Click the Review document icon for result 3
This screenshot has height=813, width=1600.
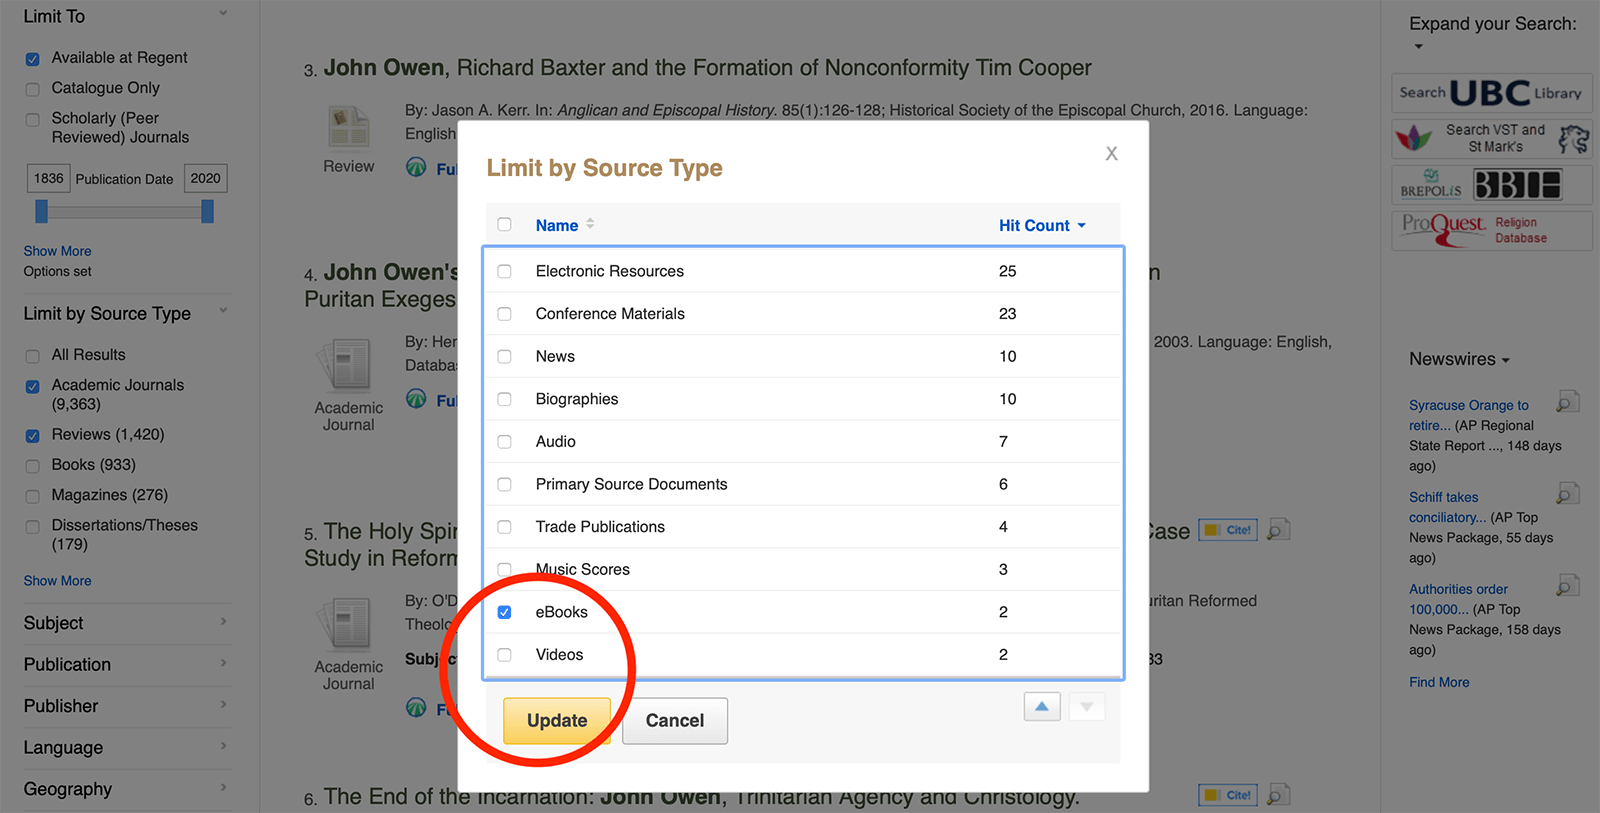pos(349,128)
